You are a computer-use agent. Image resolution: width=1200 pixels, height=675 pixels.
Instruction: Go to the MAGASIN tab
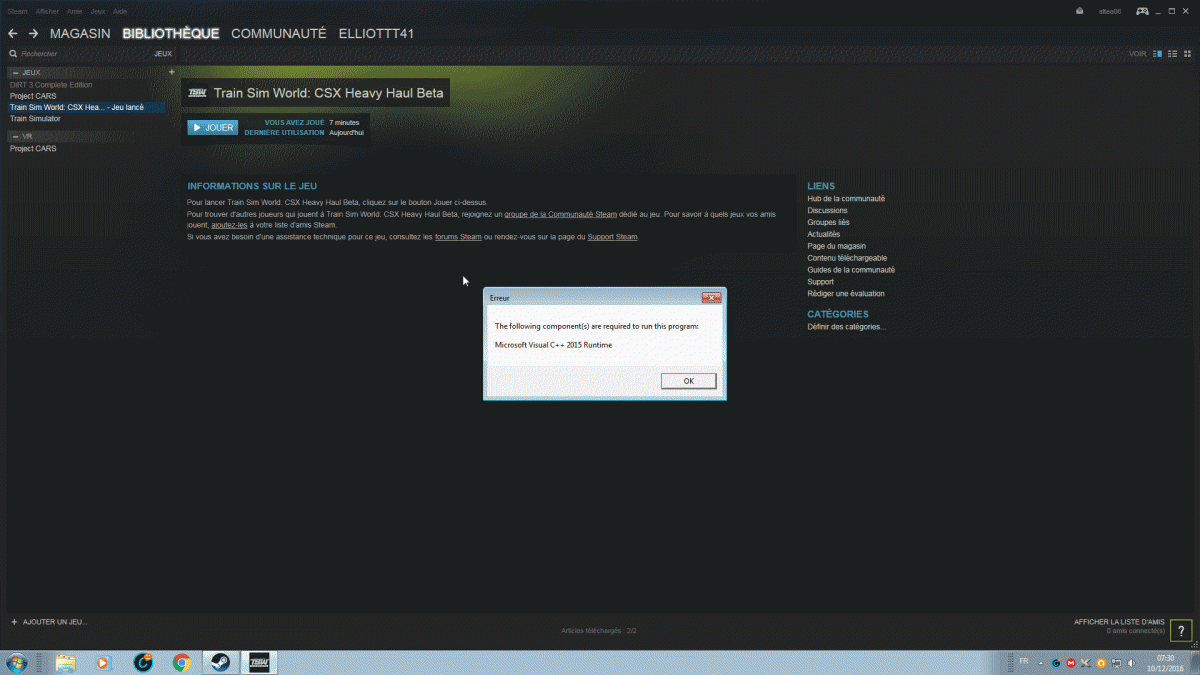click(x=80, y=34)
